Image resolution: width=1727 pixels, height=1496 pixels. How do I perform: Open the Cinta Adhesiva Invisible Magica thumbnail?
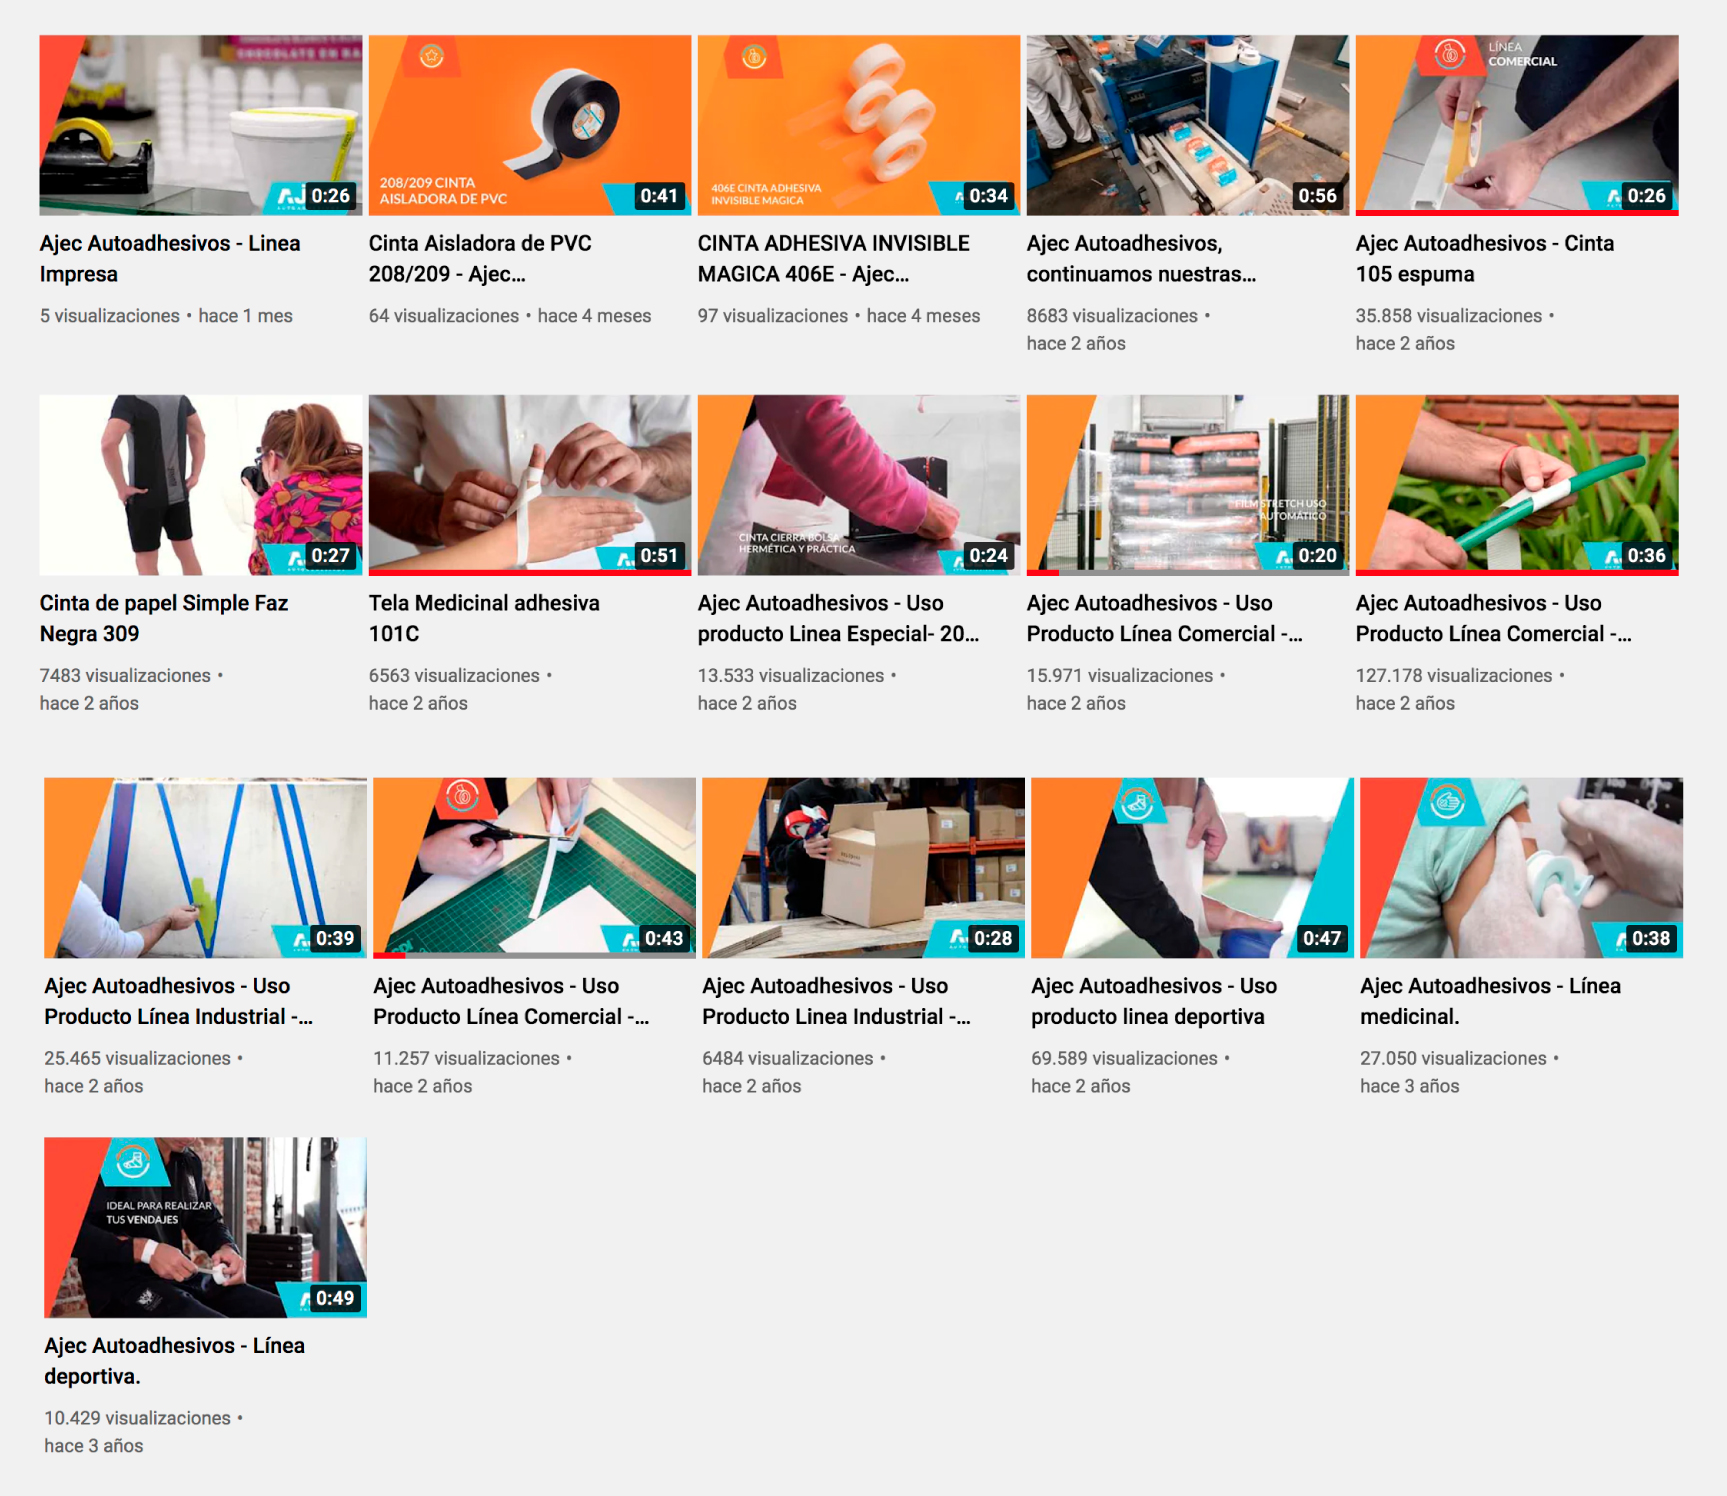[859, 125]
